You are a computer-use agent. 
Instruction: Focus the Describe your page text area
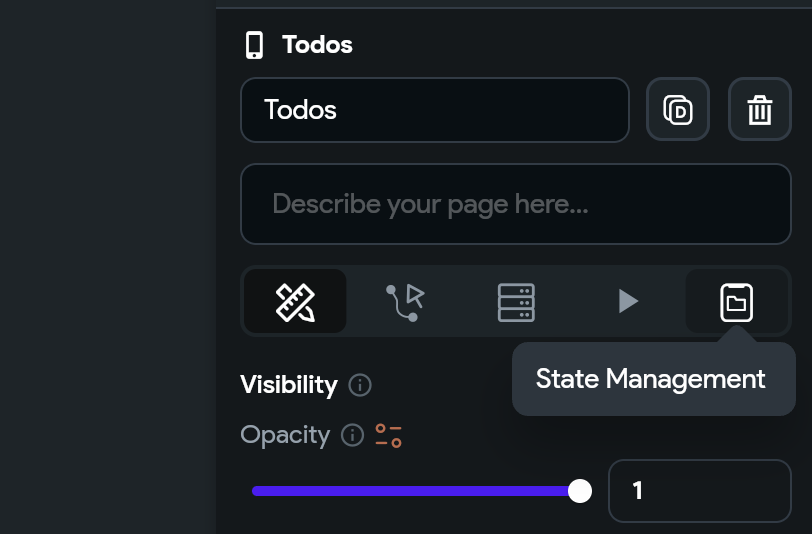pos(516,204)
